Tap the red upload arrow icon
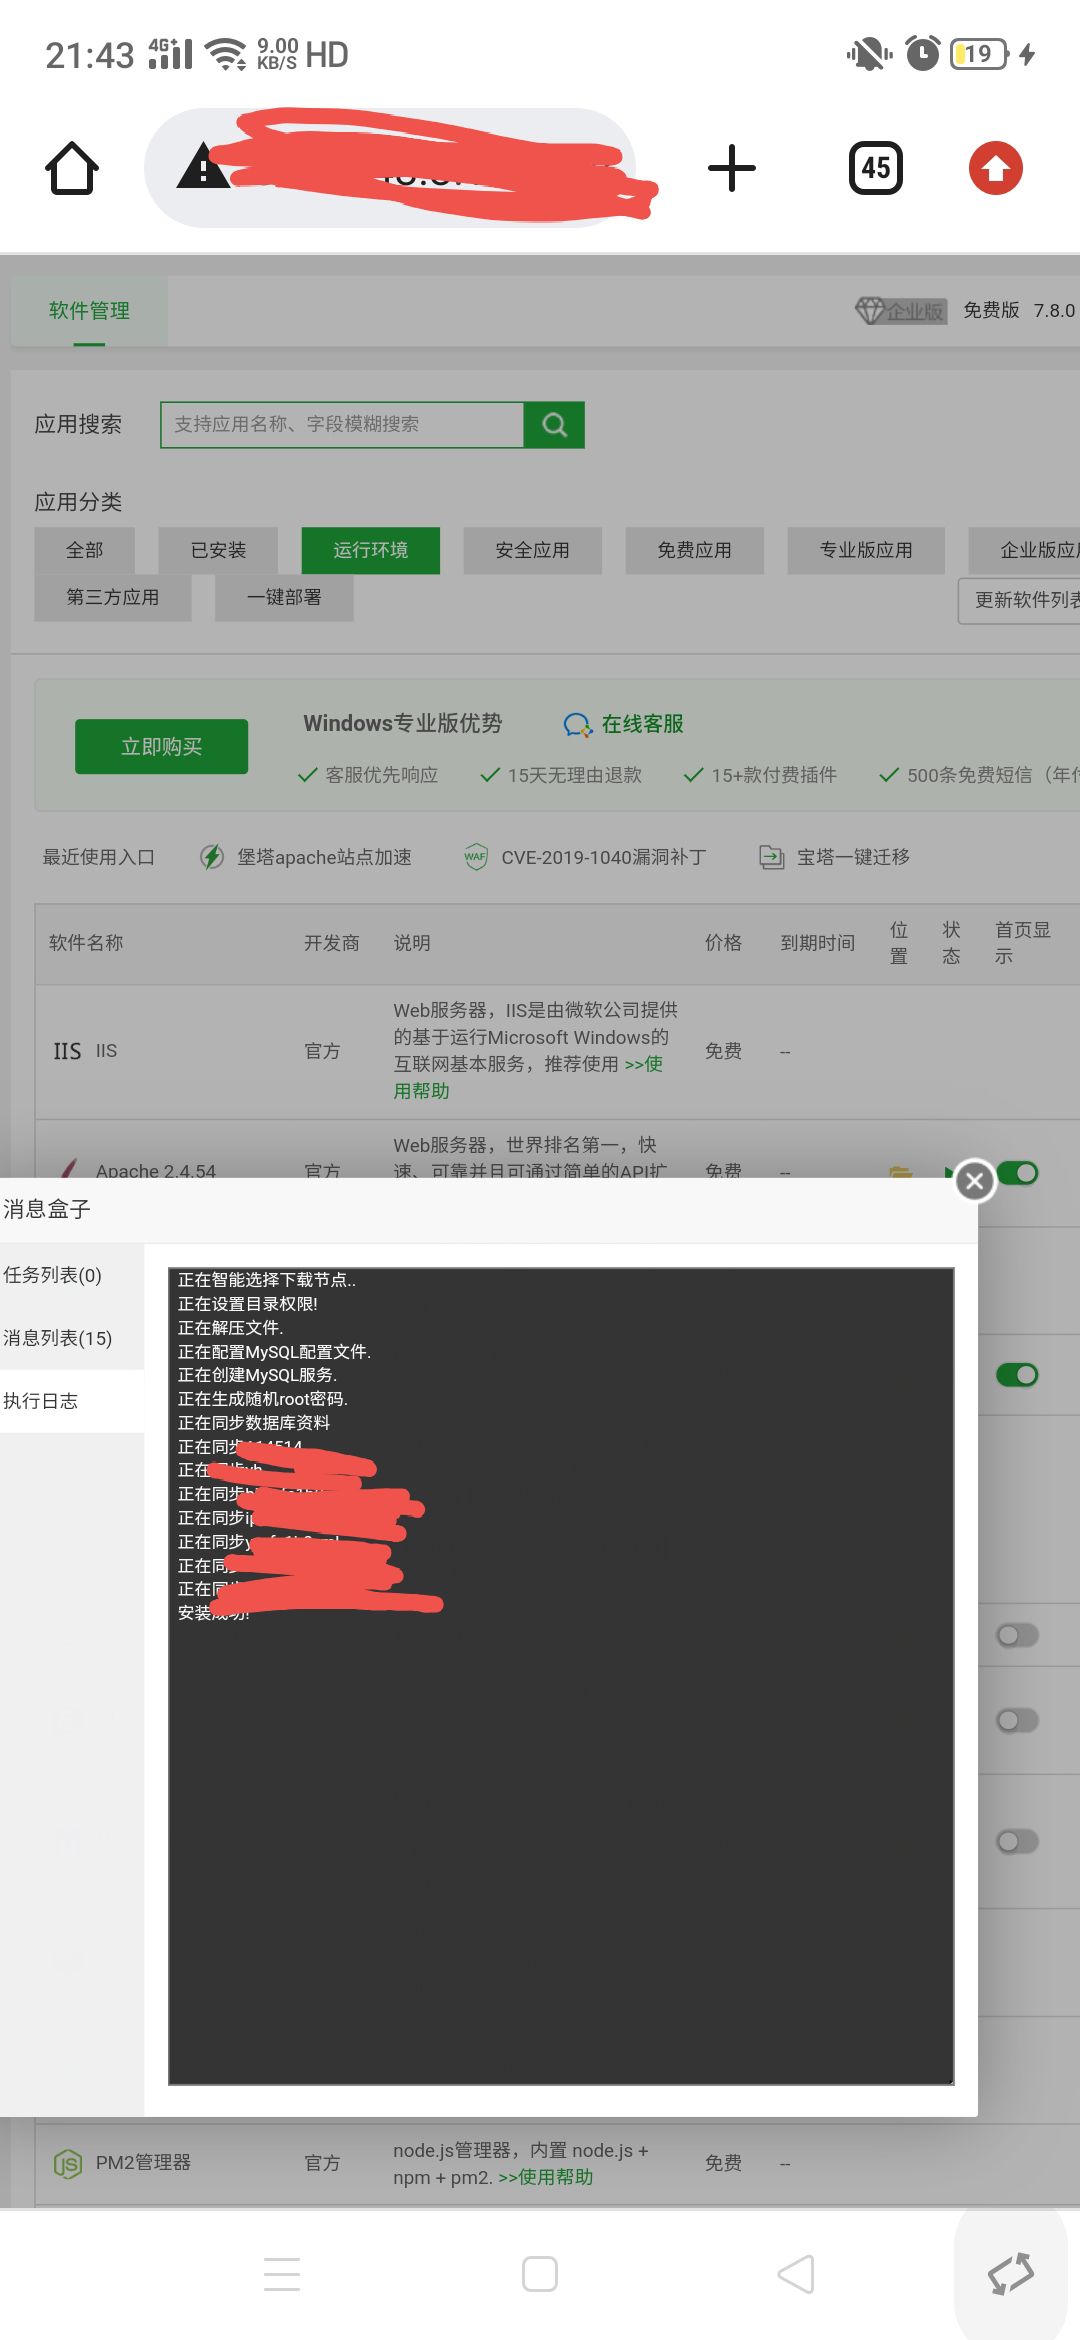Image resolution: width=1080 pixels, height=2340 pixels. [x=995, y=168]
